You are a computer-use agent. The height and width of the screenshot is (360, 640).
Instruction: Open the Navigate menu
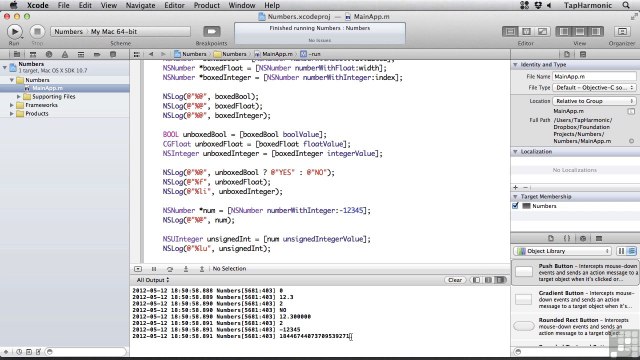click(140, 5)
